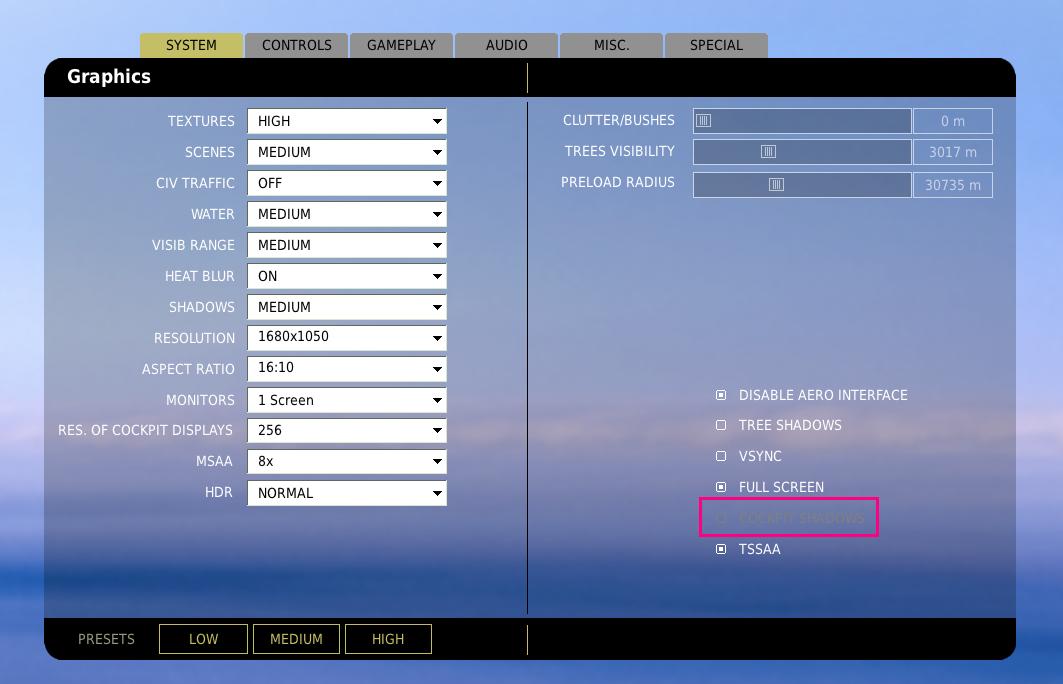
Task: Apply the MEDIUM graphics preset
Action: [x=296, y=639]
